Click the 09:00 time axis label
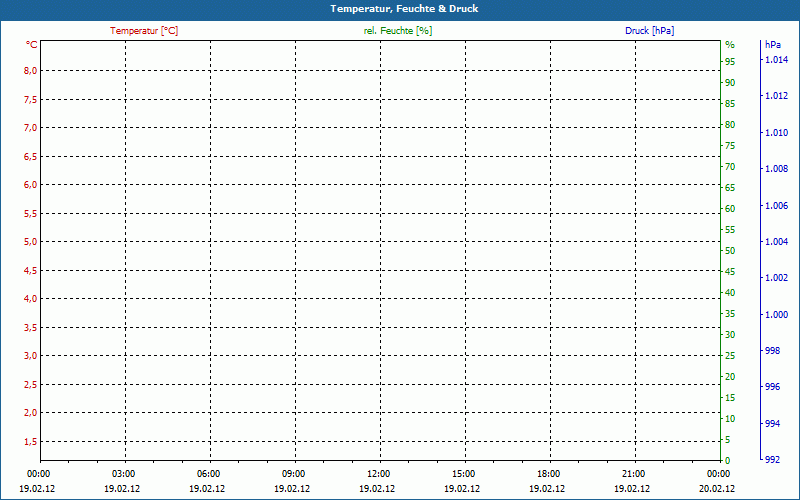Image resolution: width=800 pixels, height=500 pixels. [293, 474]
